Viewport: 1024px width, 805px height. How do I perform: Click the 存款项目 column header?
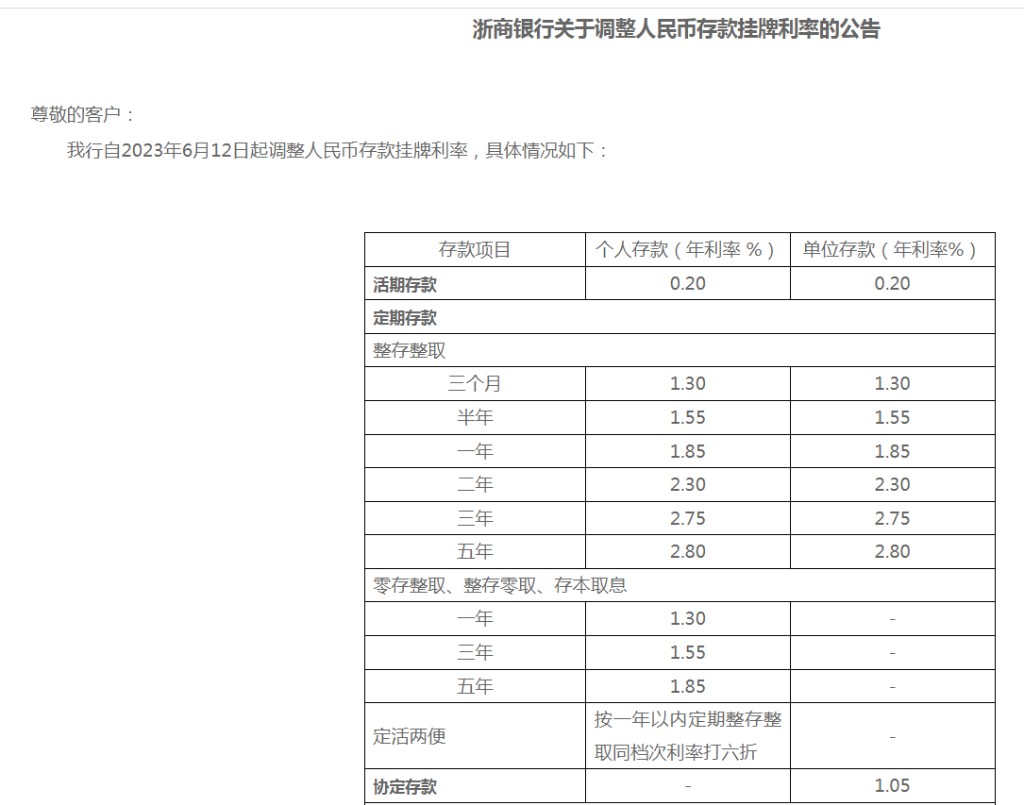tap(475, 249)
